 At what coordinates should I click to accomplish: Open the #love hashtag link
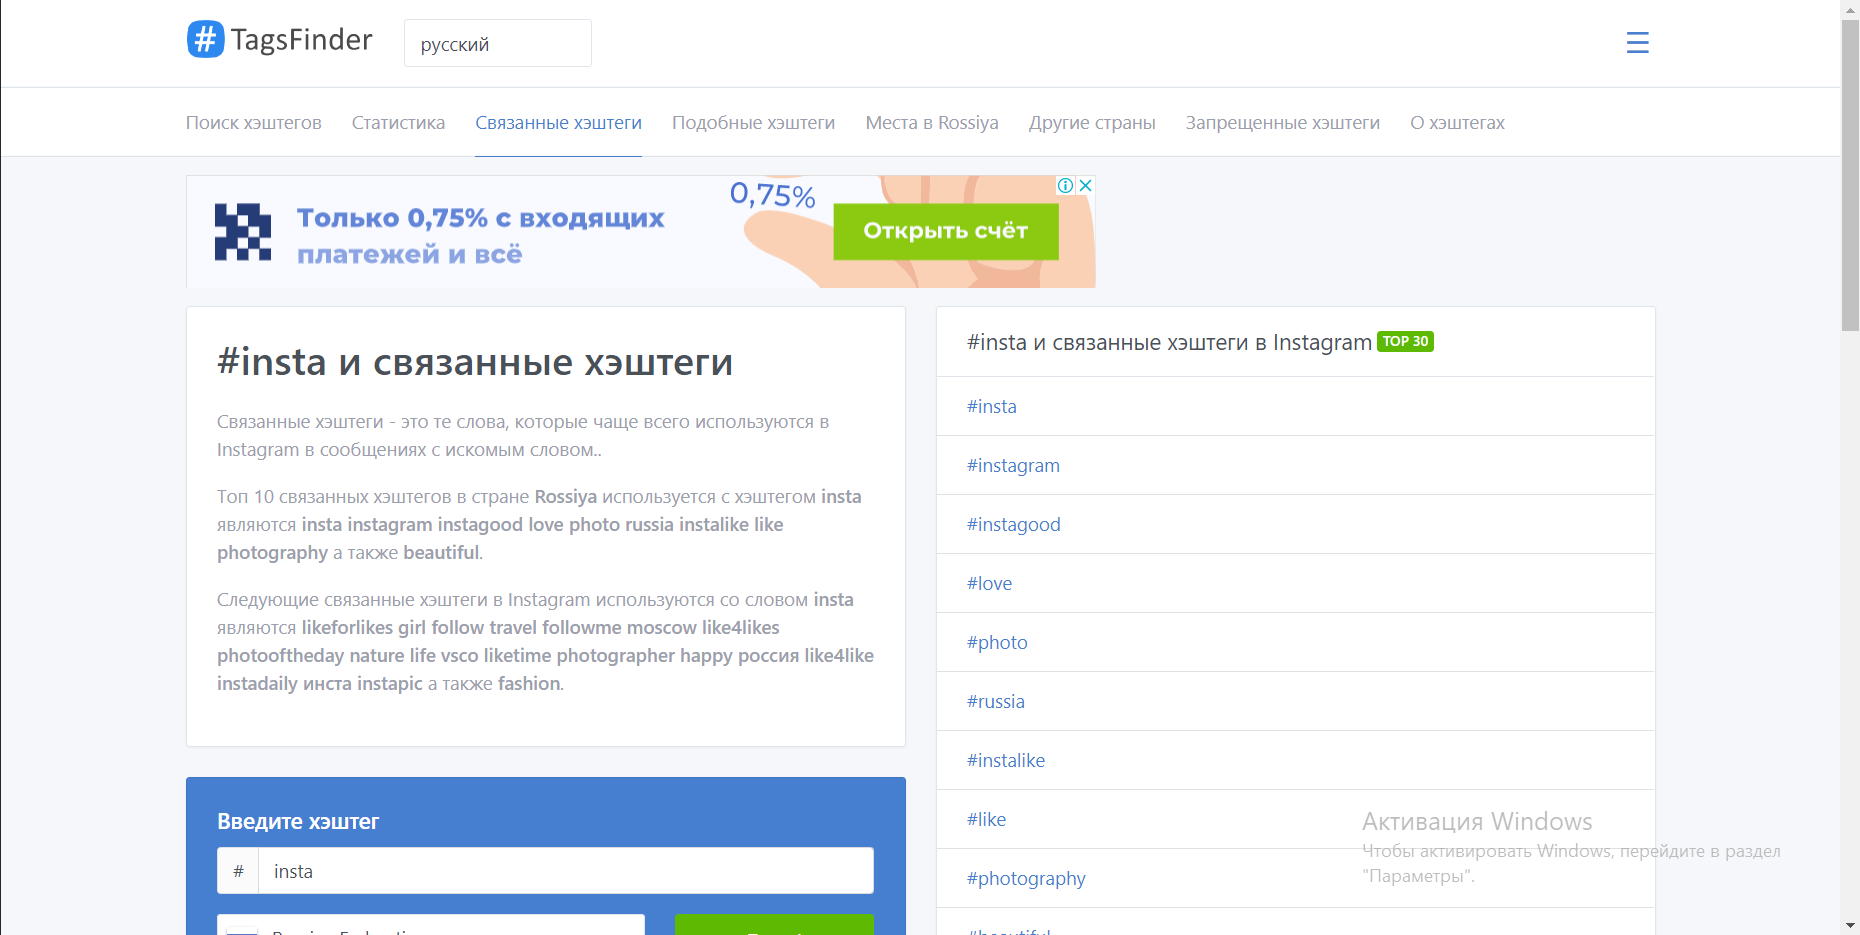point(989,583)
